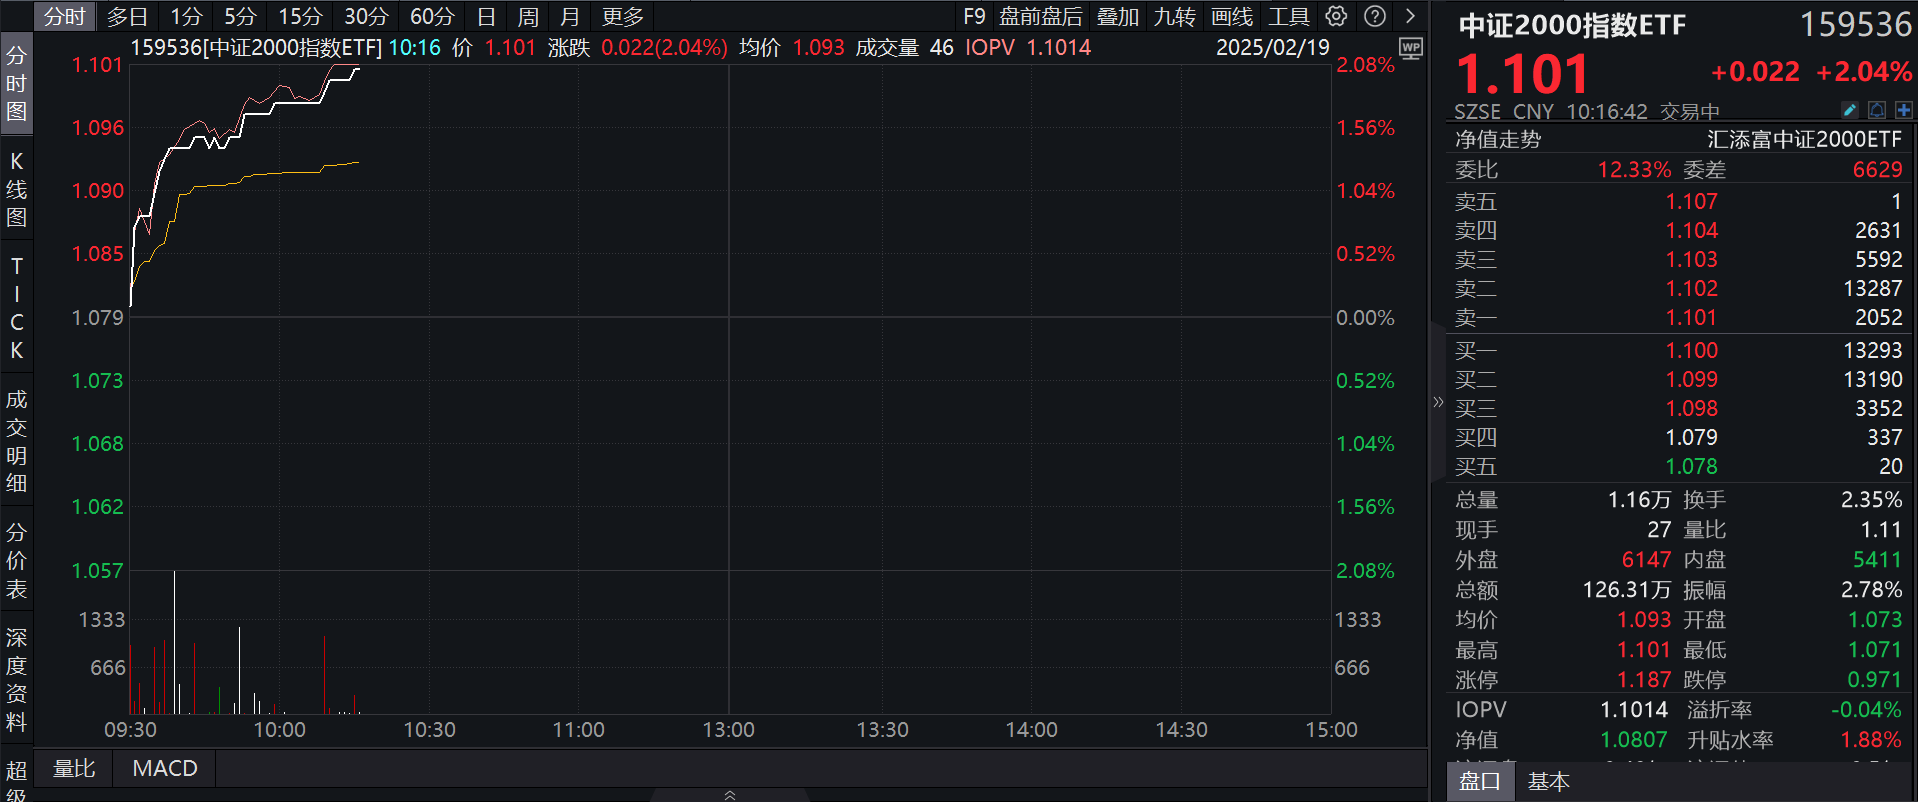
Task: Switch to the 基本 tab
Action: [x=1548, y=781]
